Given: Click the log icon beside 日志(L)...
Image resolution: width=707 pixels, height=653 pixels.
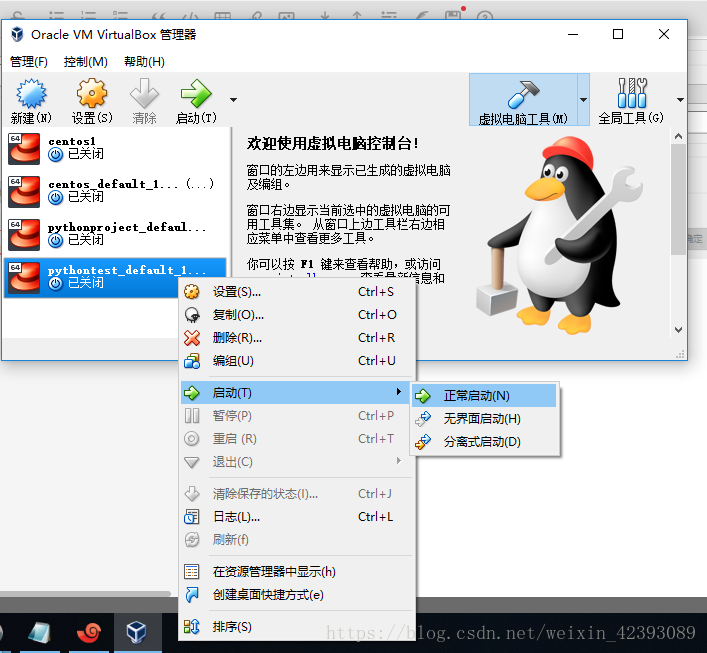Looking at the screenshot, I should 192,517.
